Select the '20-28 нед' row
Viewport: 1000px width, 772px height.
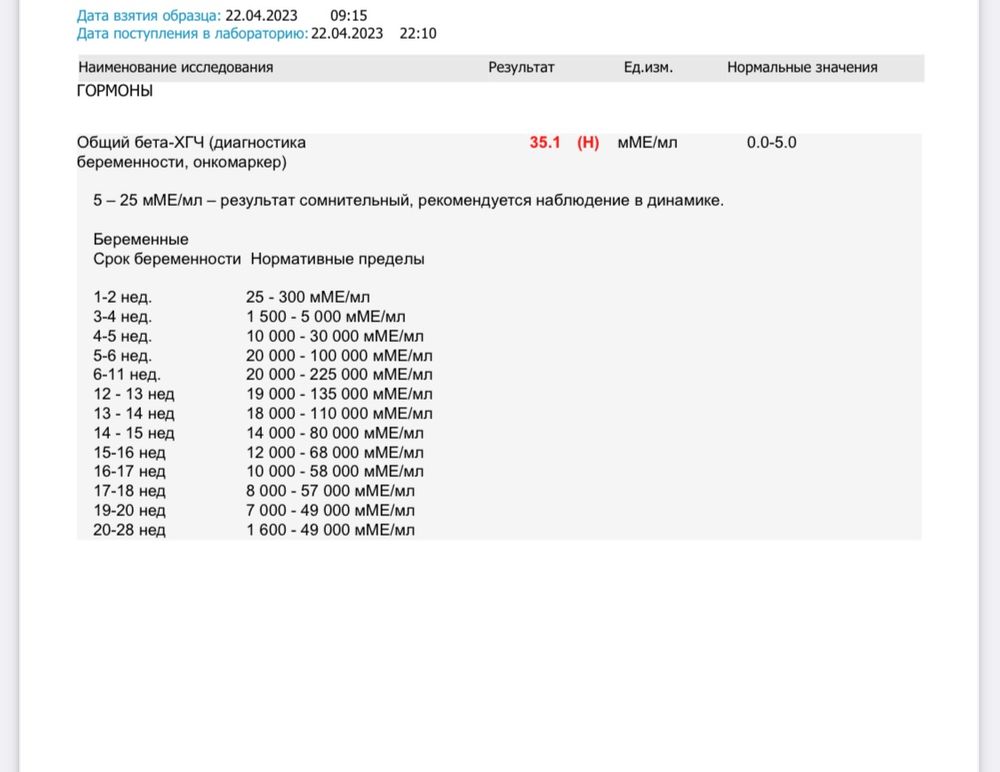click(254, 530)
